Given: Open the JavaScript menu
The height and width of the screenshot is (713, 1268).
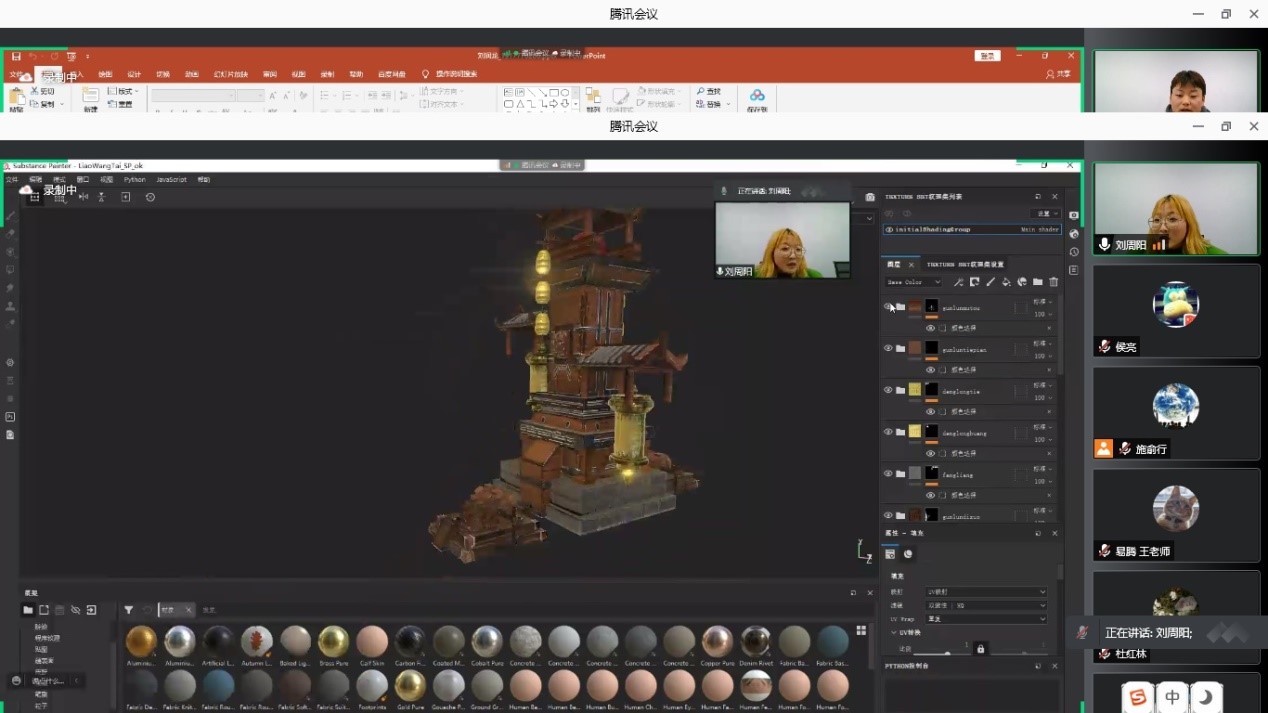Looking at the screenshot, I should 171,180.
